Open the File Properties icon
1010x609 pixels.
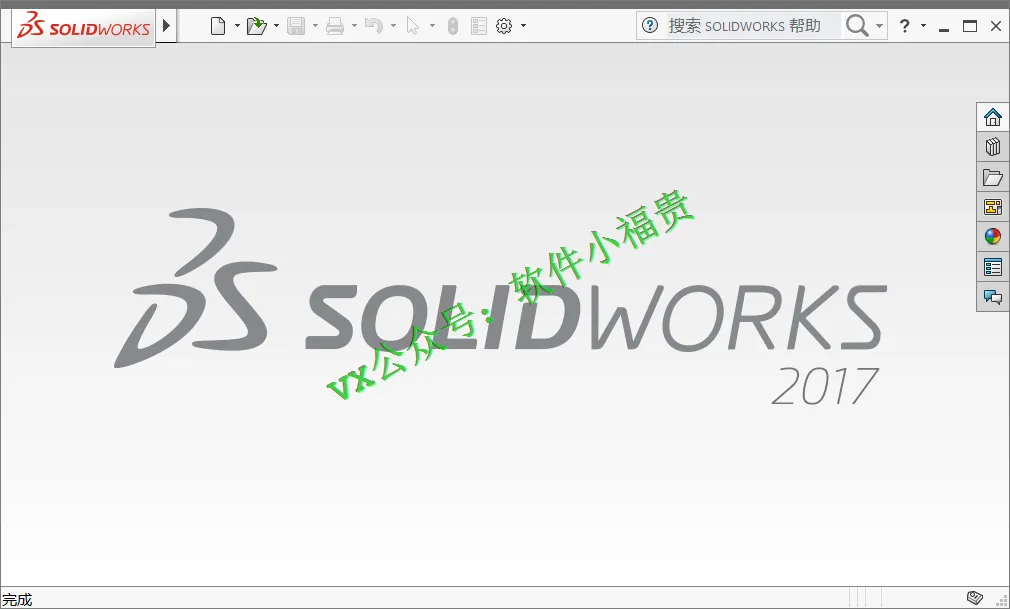pos(479,26)
